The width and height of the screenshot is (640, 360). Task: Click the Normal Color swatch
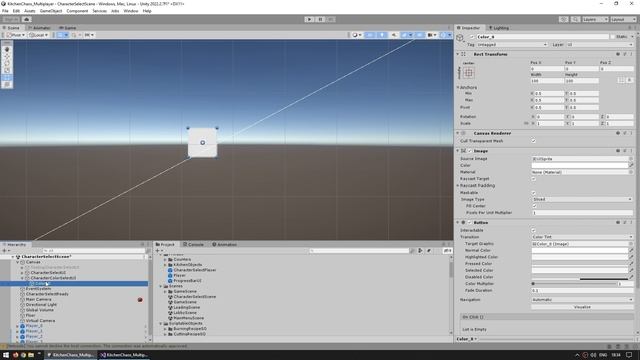click(x=580, y=250)
